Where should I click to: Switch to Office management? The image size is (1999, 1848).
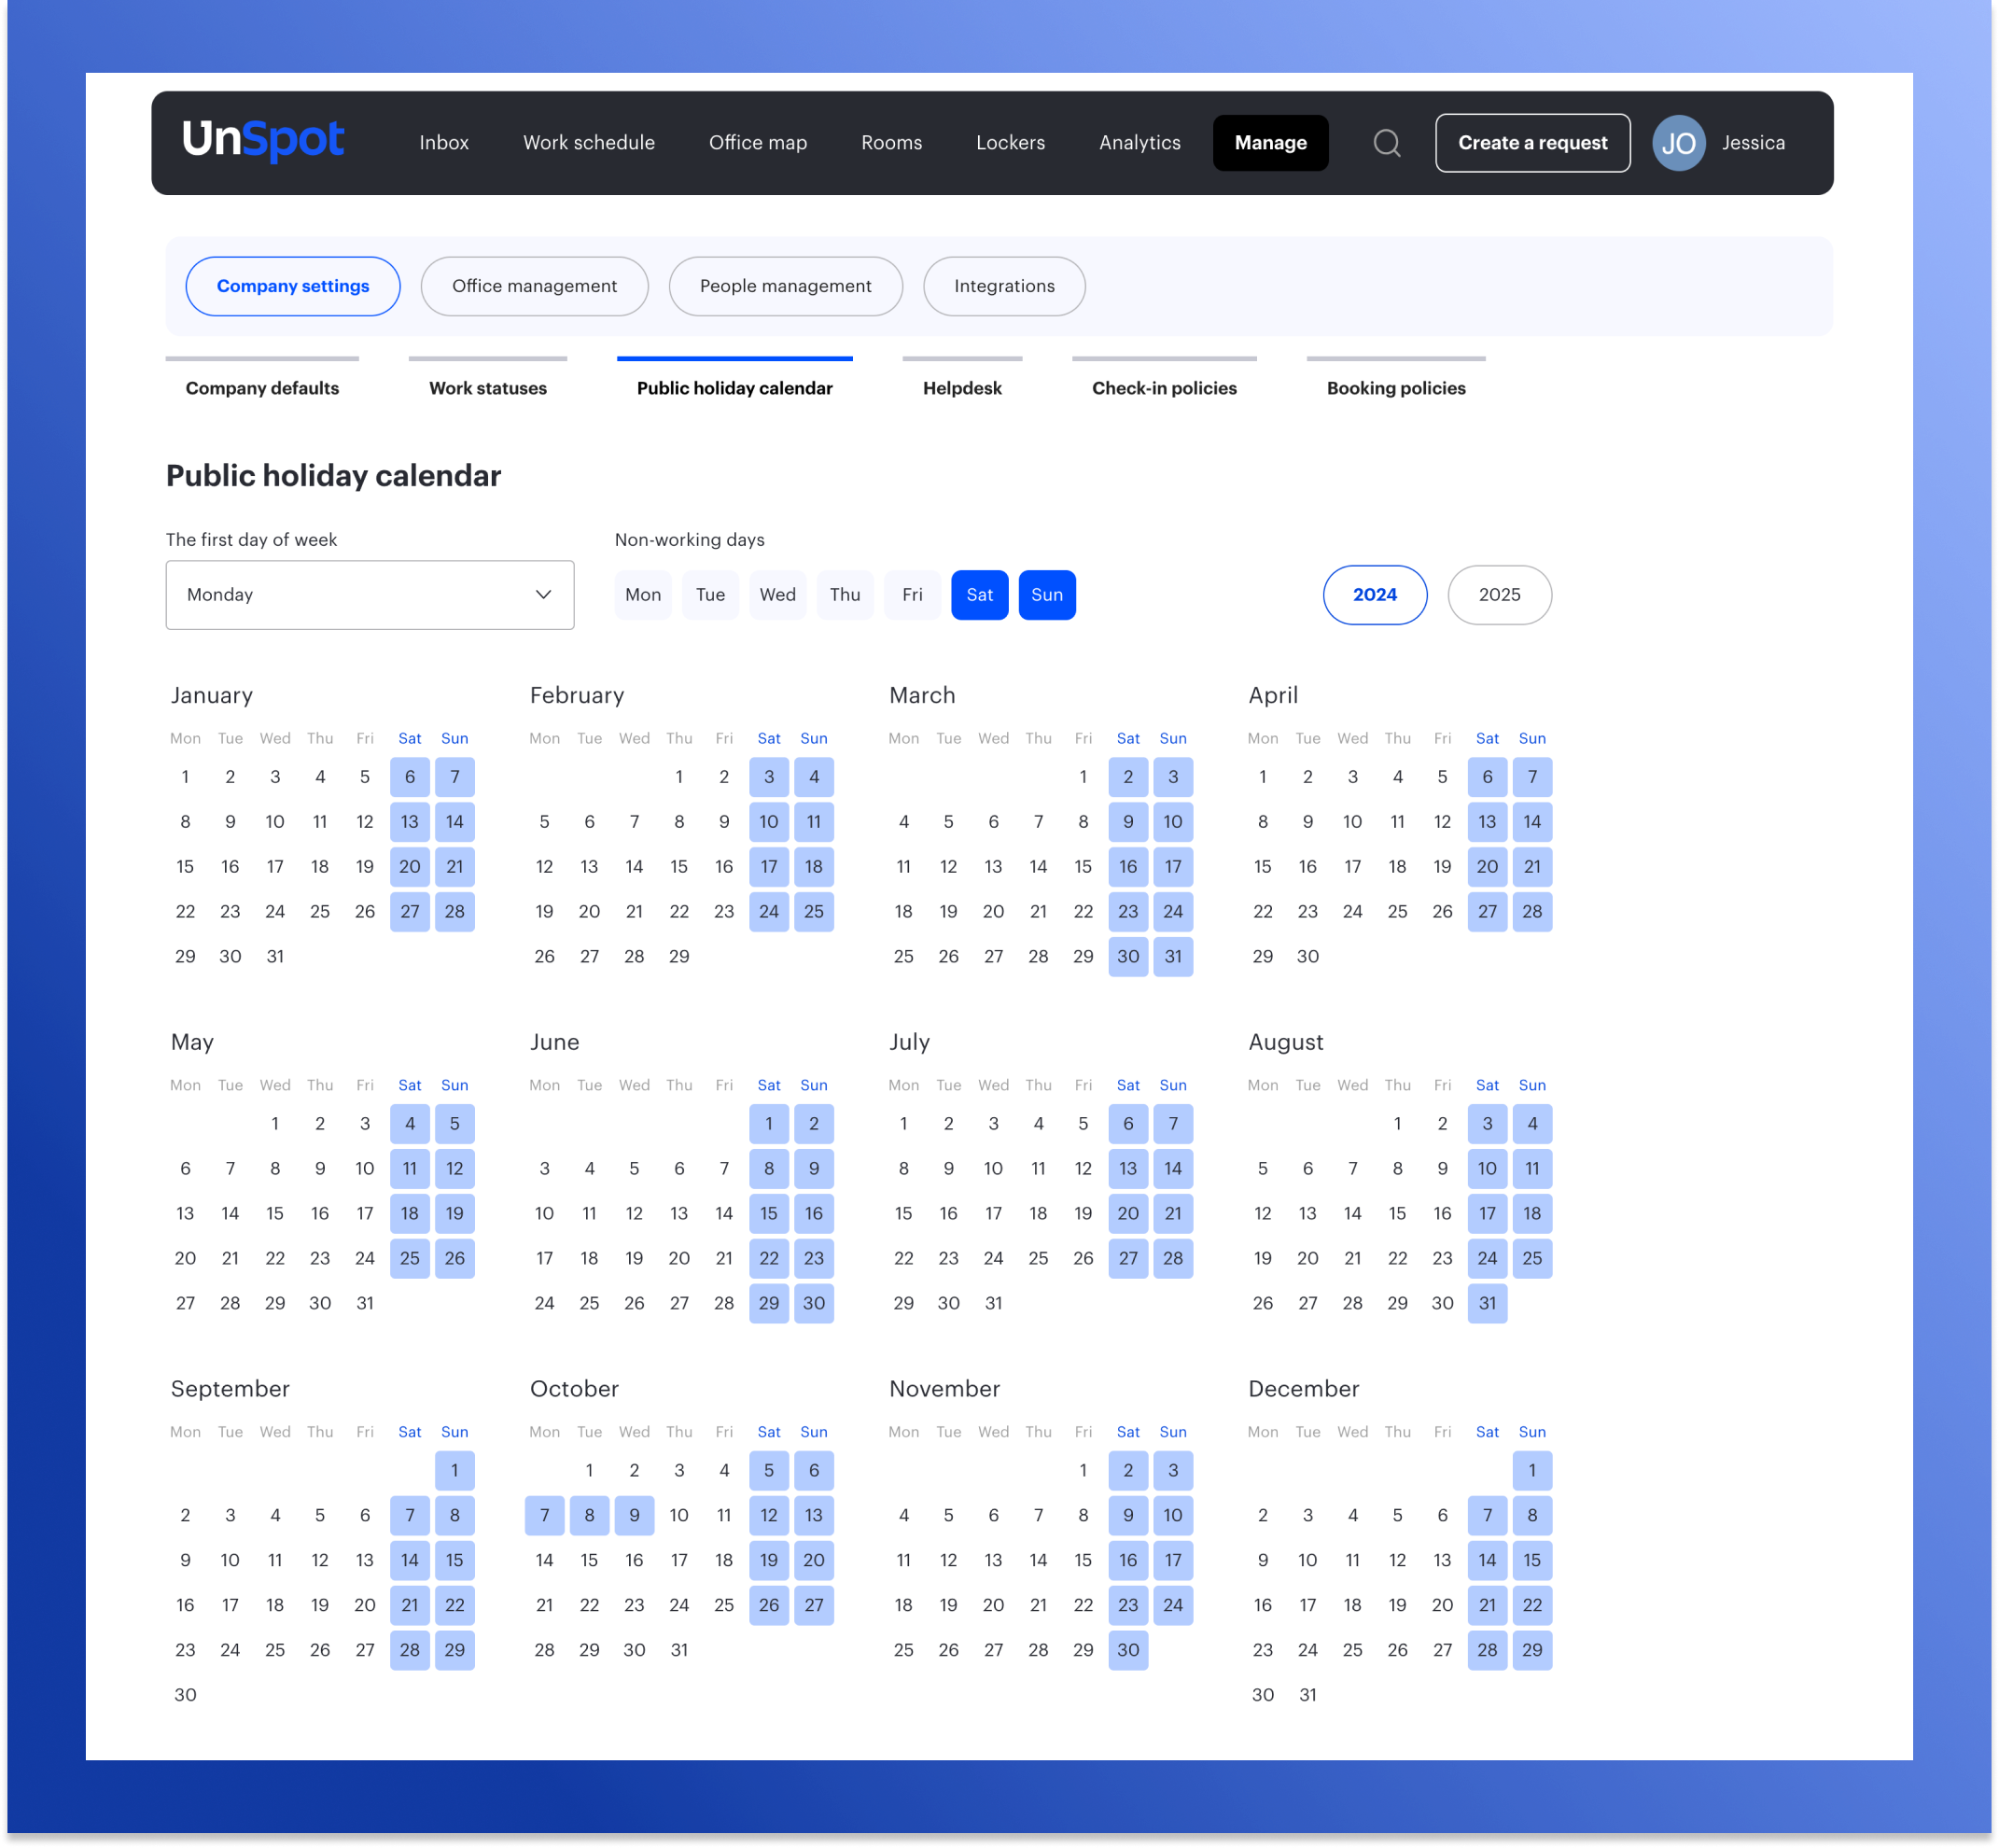pos(535,286)
